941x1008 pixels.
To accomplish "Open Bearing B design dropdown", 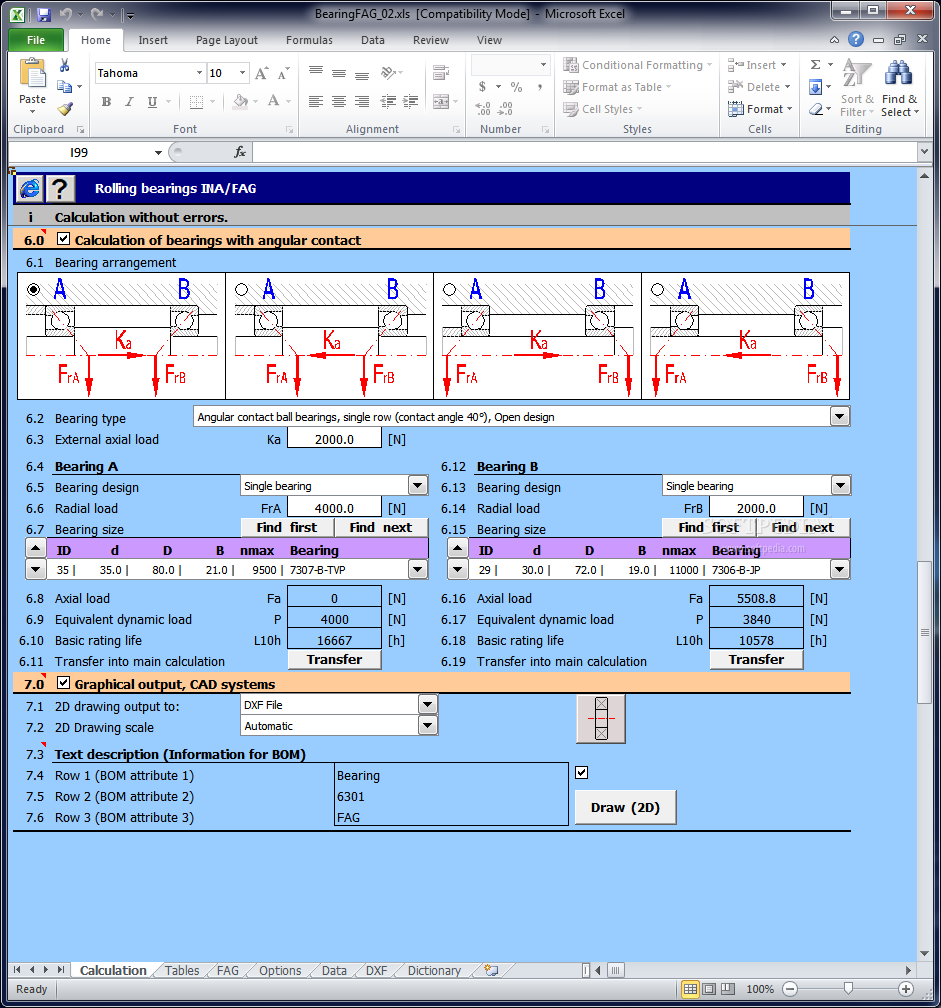I will tap(840, 485).
